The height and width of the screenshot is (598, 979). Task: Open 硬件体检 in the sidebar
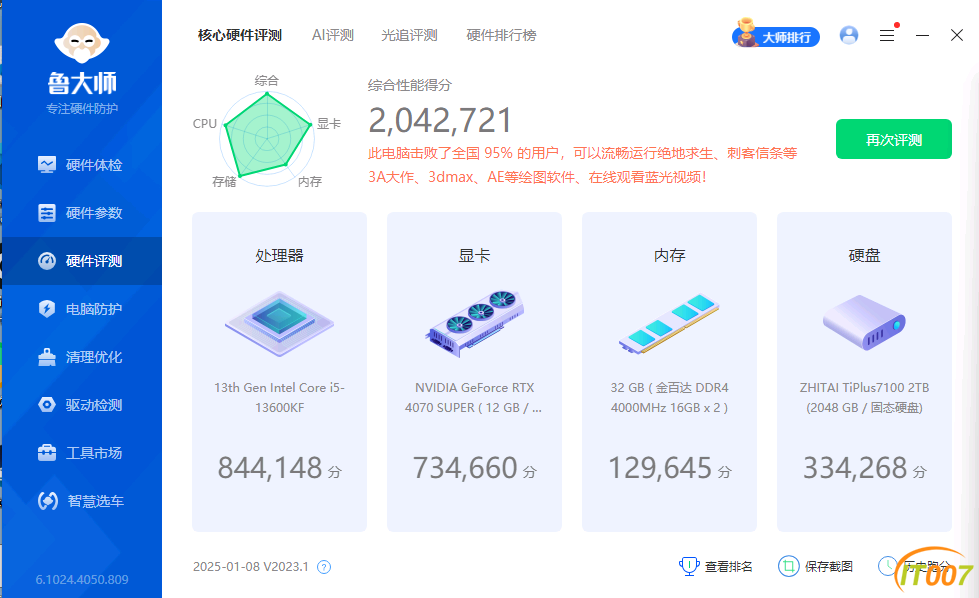(81, 165)
